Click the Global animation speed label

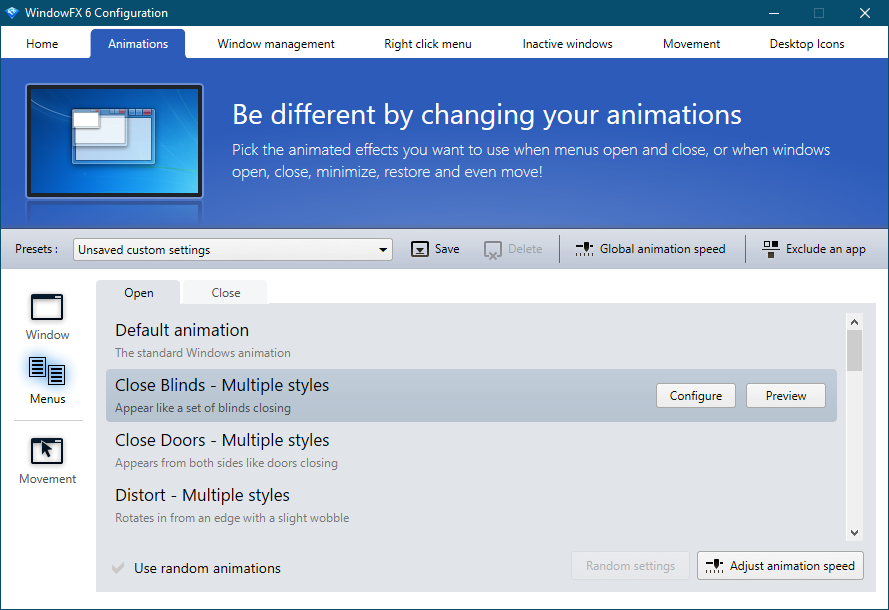(x=662, y=249)
